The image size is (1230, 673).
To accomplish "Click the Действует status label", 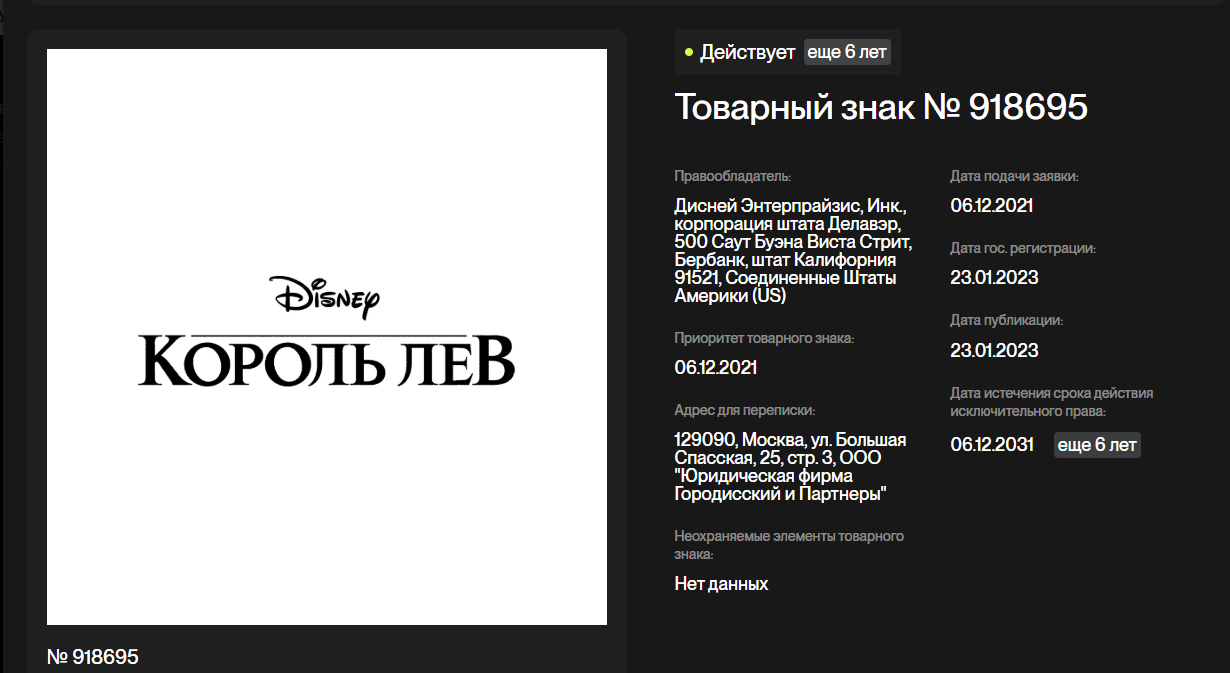I will pyautogui.click(x=747, y=52).
